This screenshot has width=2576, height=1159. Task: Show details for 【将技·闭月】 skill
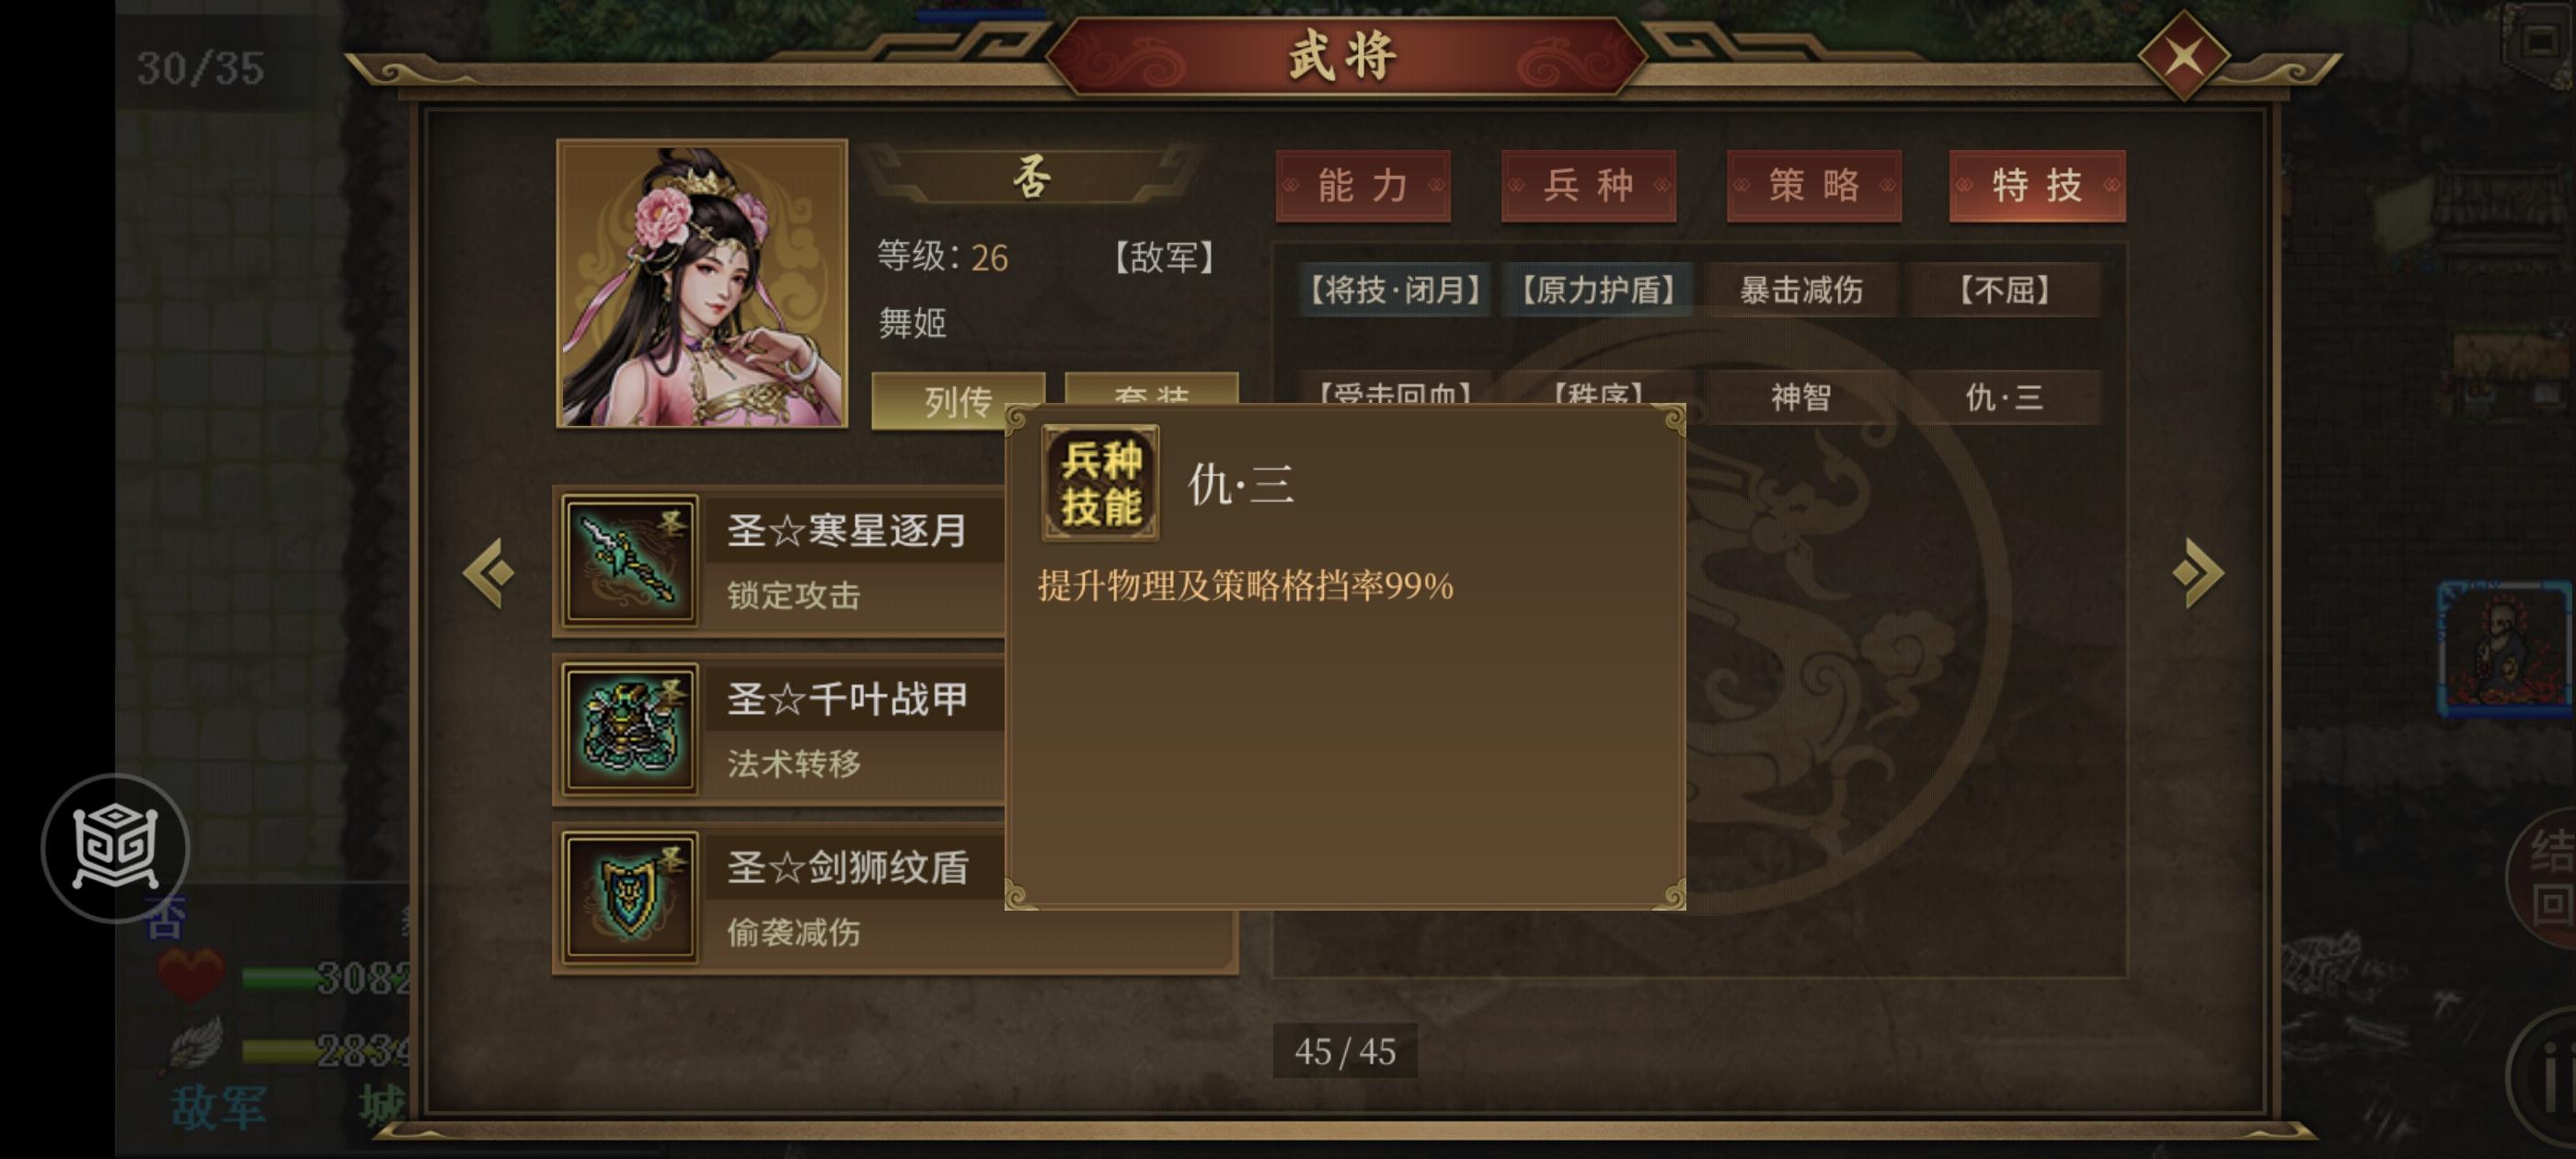pos(1395,290)
